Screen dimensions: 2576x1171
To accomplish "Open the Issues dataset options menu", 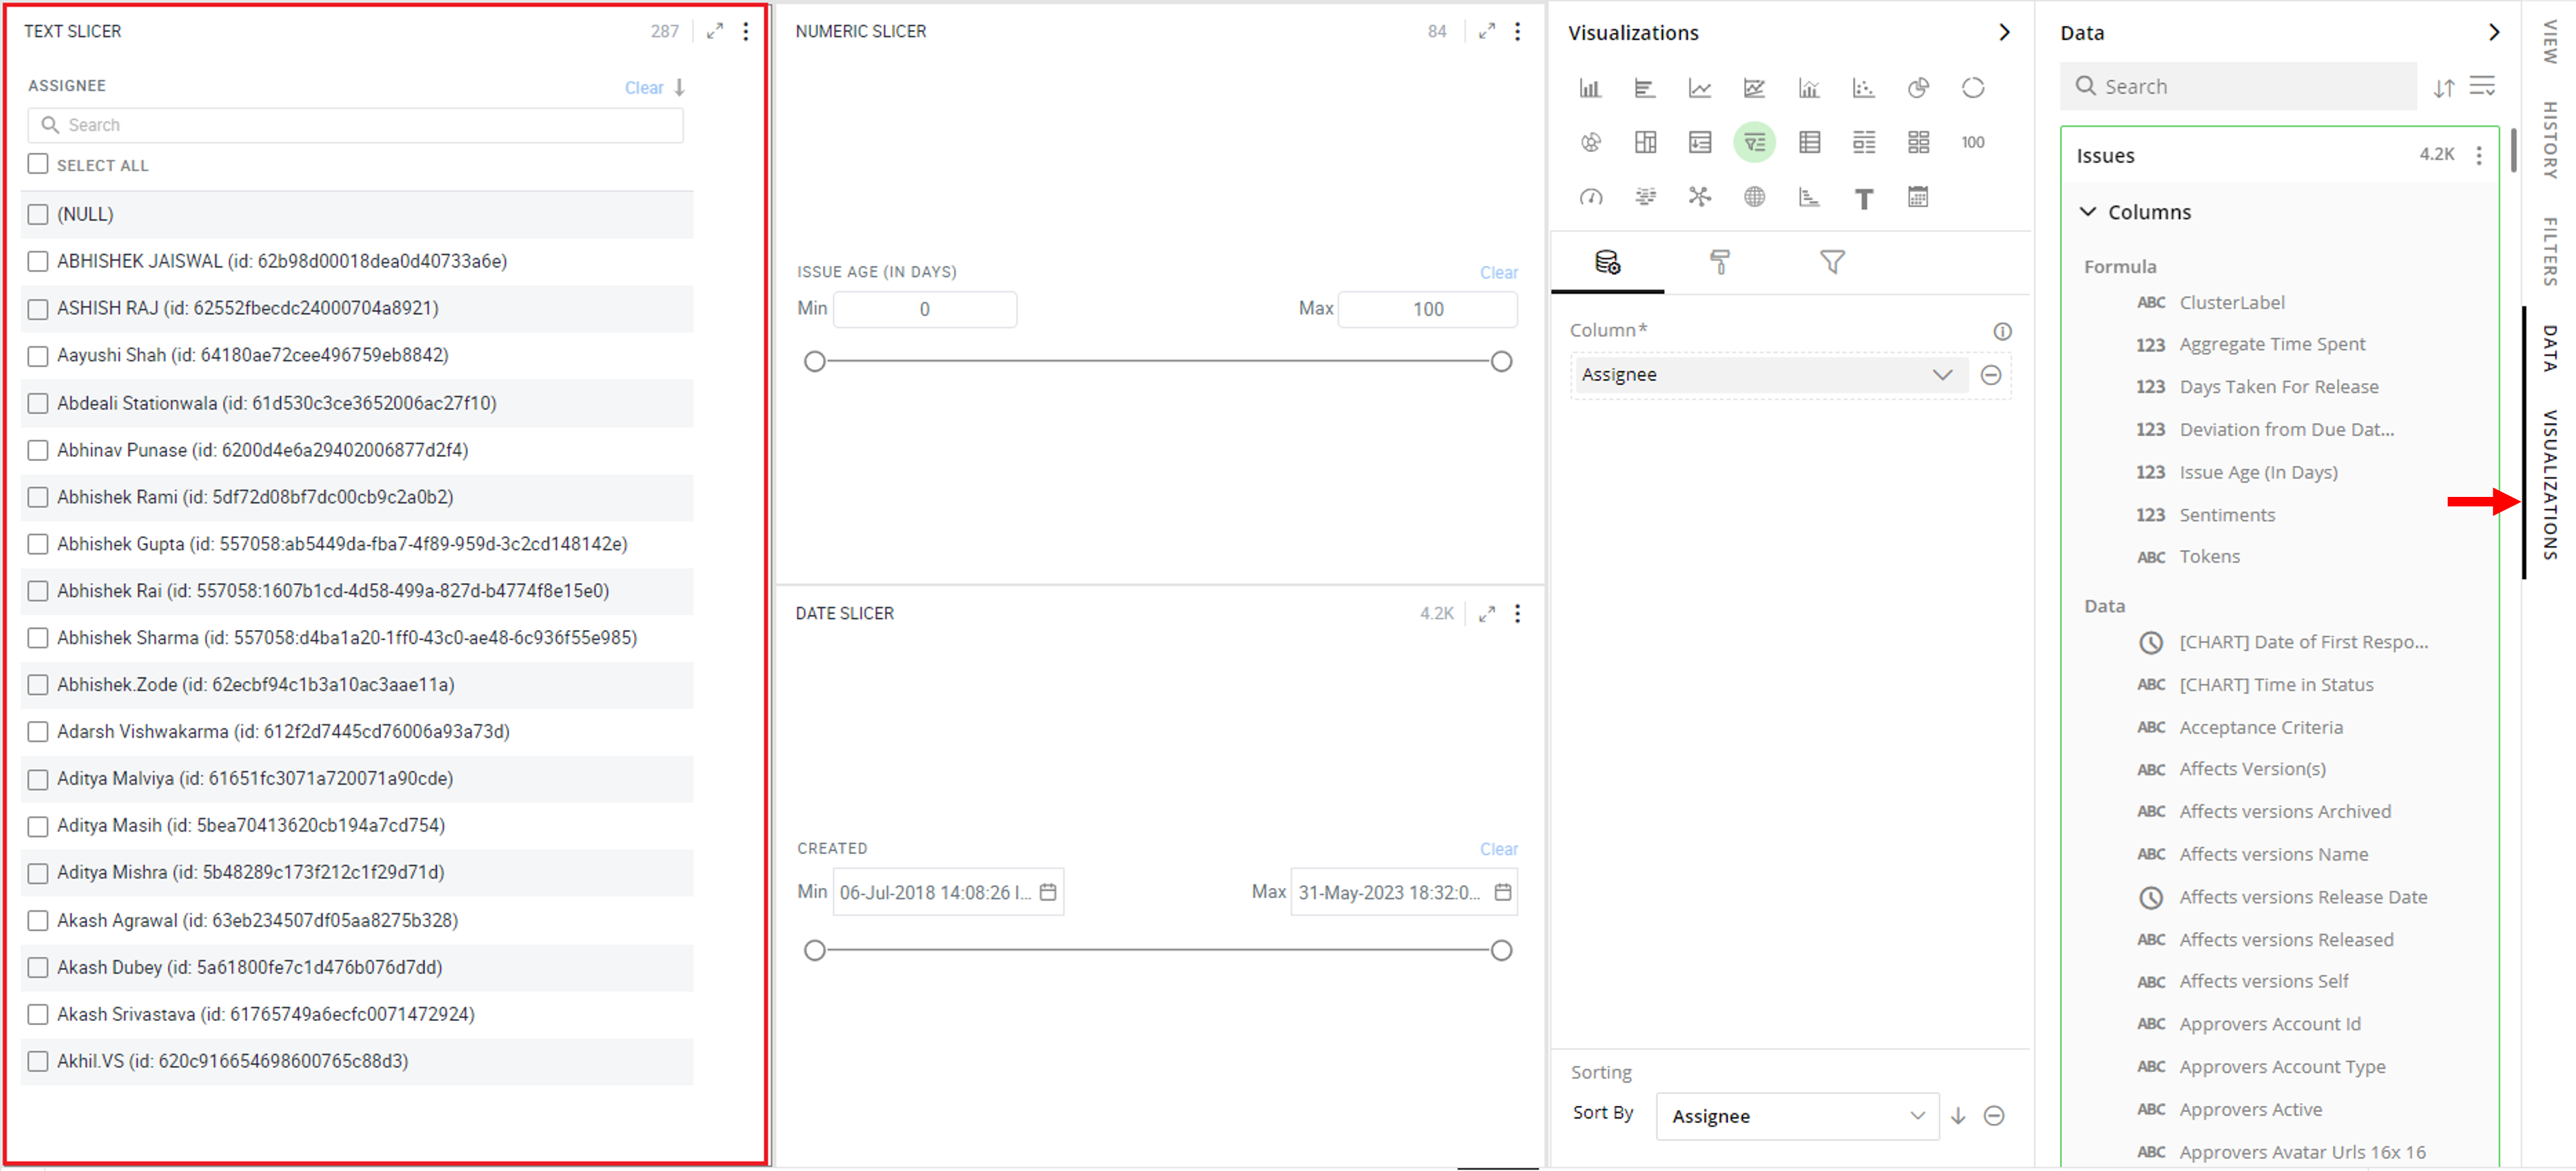I will (2478, 155).
